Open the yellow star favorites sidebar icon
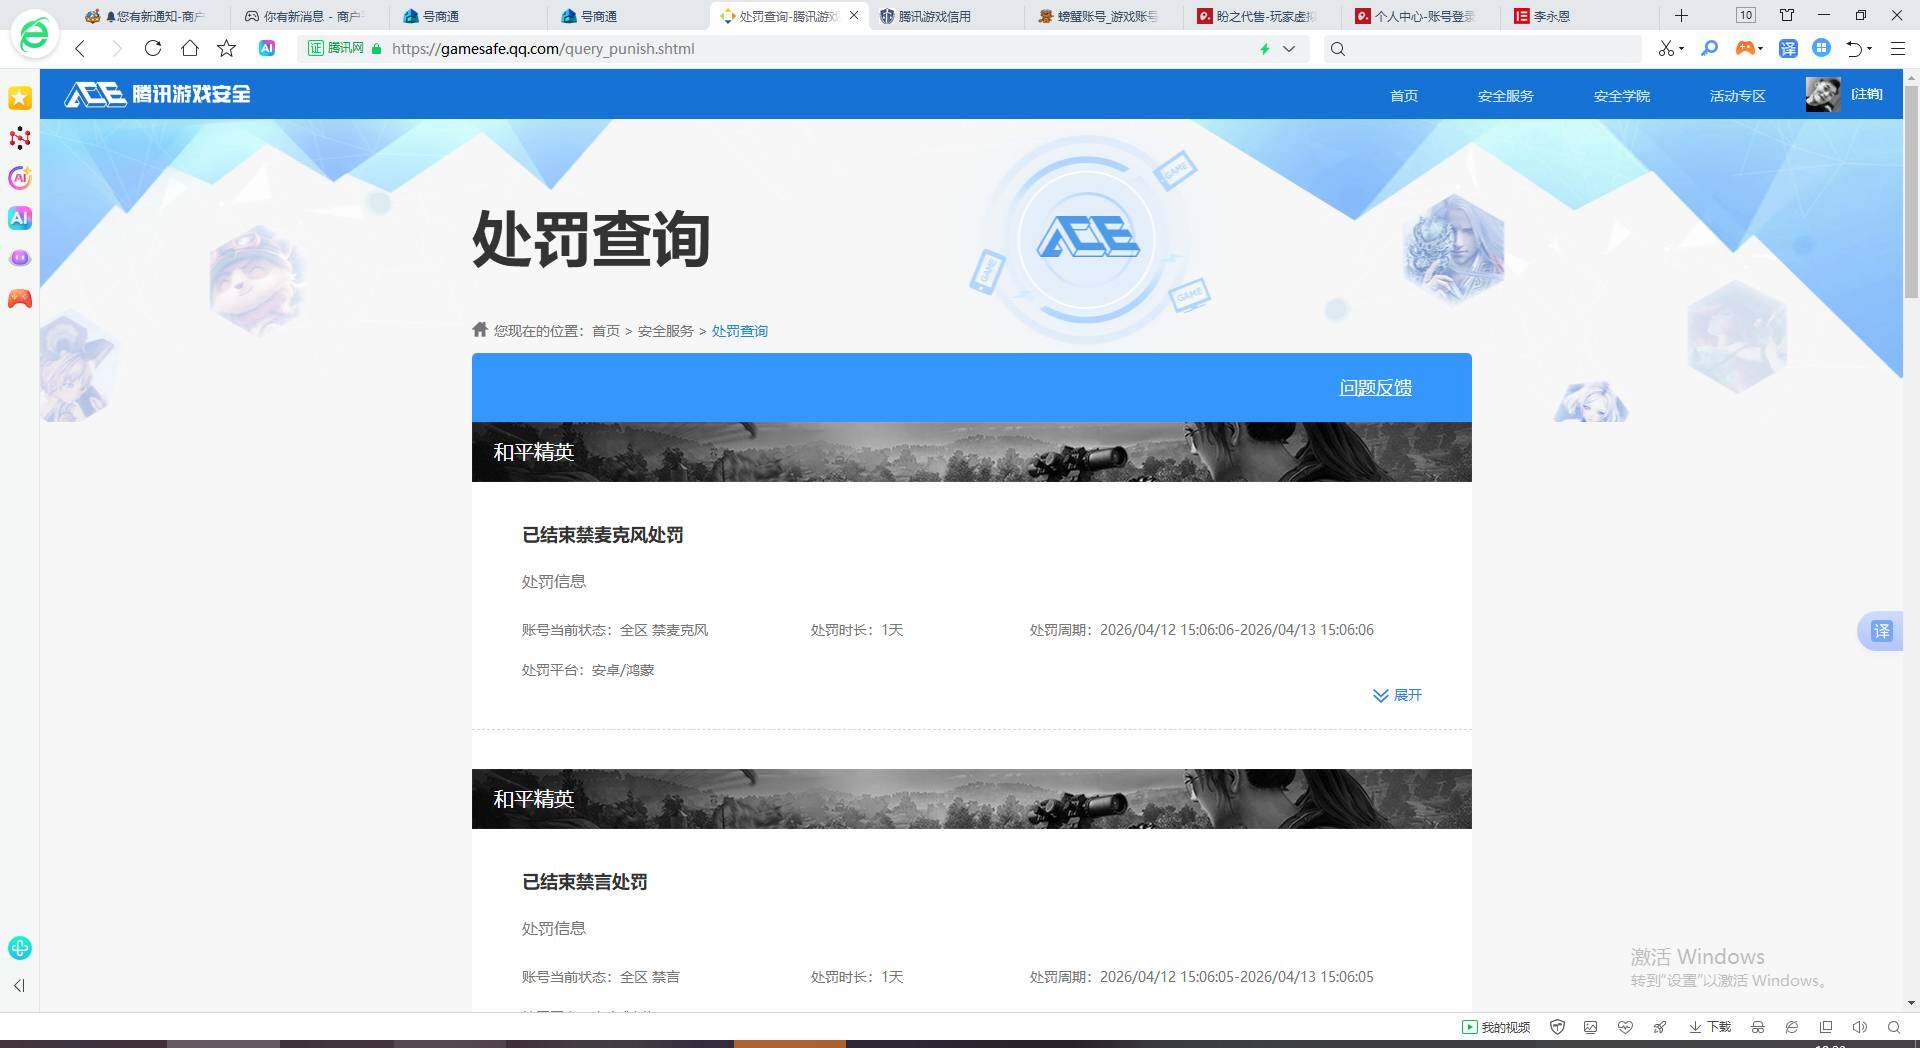Screen dimensions: 1920x1048 pos(20,97)
